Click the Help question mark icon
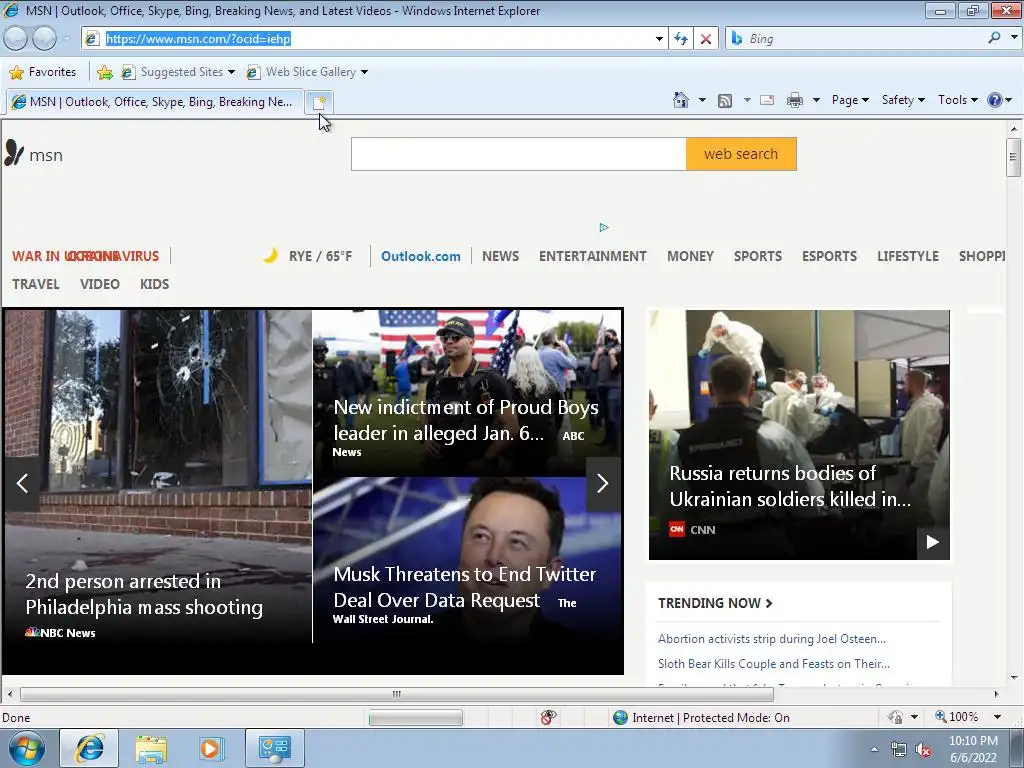 point(995,100)
